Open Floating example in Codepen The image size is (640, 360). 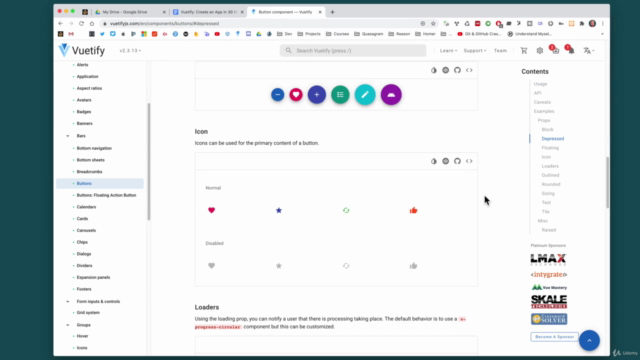tap(445, 70)
